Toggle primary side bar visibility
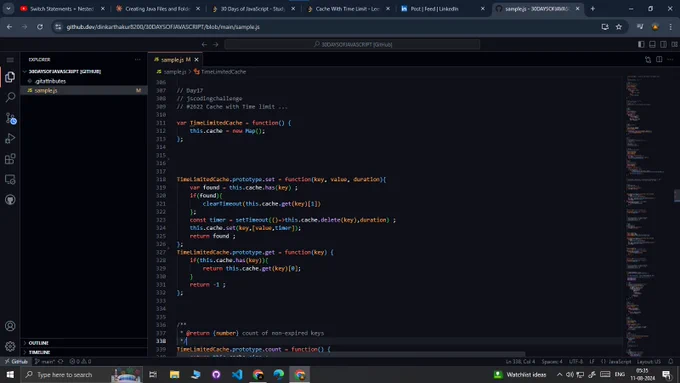This screenshot has height=383, width=680. pyautogui.click(x=641, y=44)
